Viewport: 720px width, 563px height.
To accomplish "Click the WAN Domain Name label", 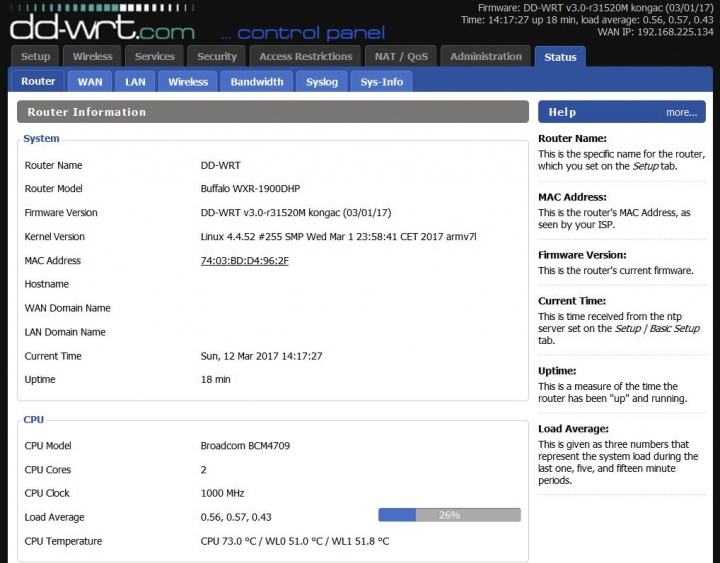I will (68, 308).
